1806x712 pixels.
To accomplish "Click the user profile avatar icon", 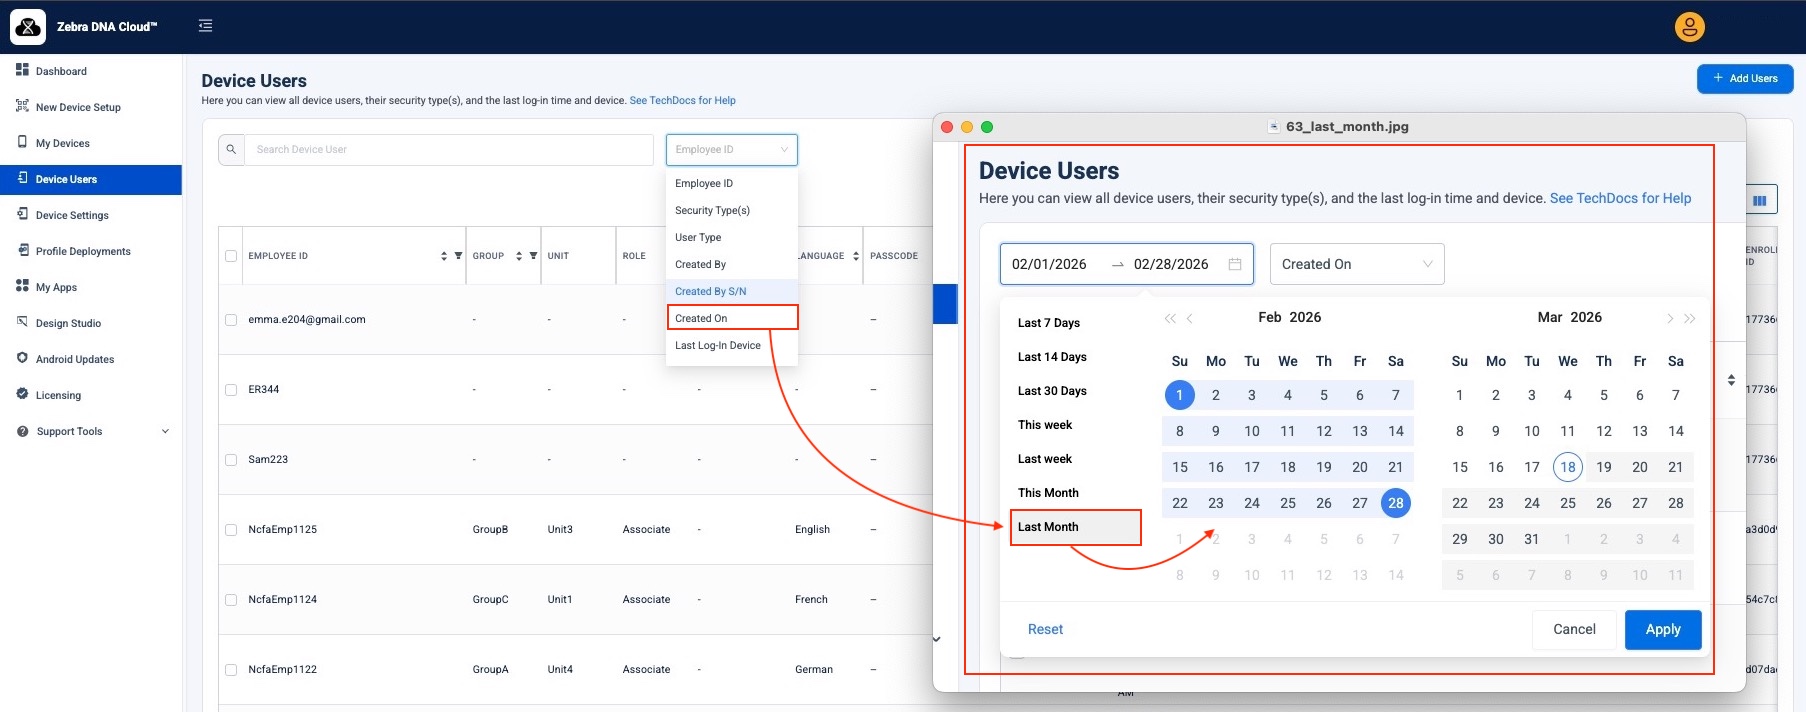I will click(1689, 27).
